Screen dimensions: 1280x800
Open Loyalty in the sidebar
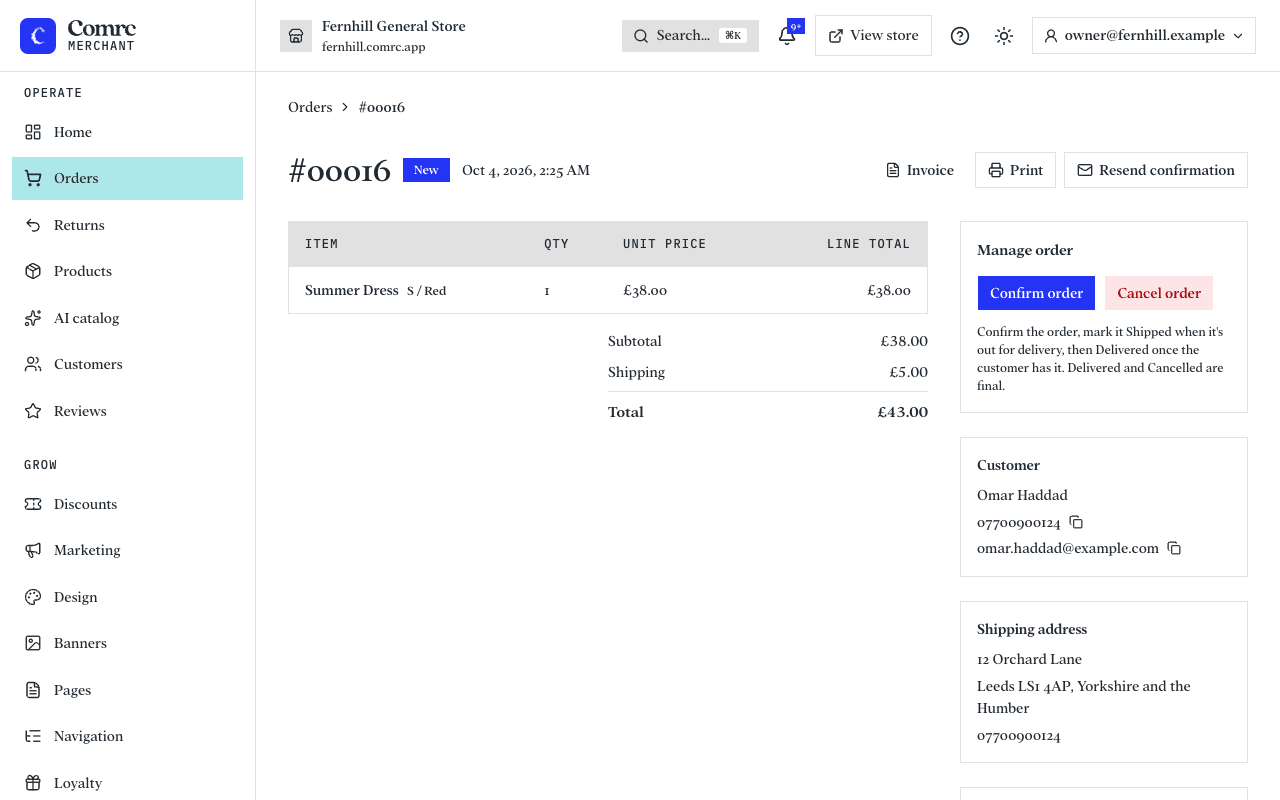[x=127, y=783]
